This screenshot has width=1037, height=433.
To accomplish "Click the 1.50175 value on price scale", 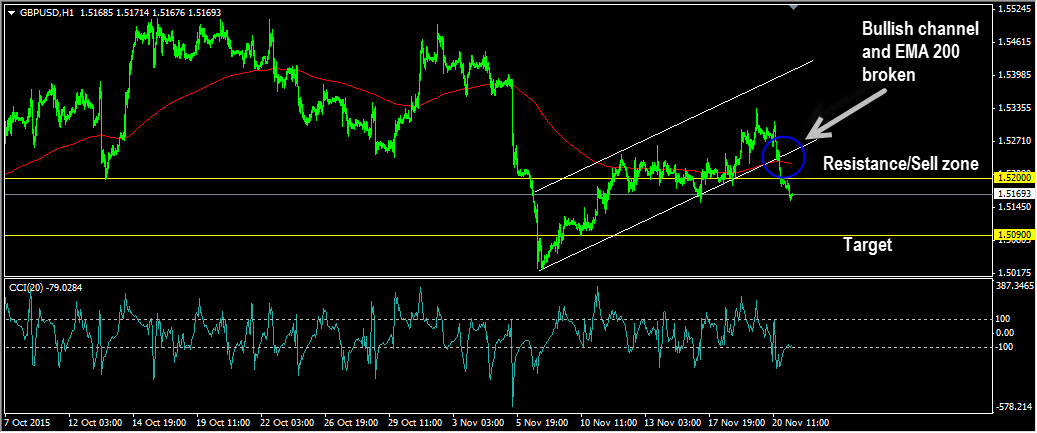I will (x=1014, y=272).
